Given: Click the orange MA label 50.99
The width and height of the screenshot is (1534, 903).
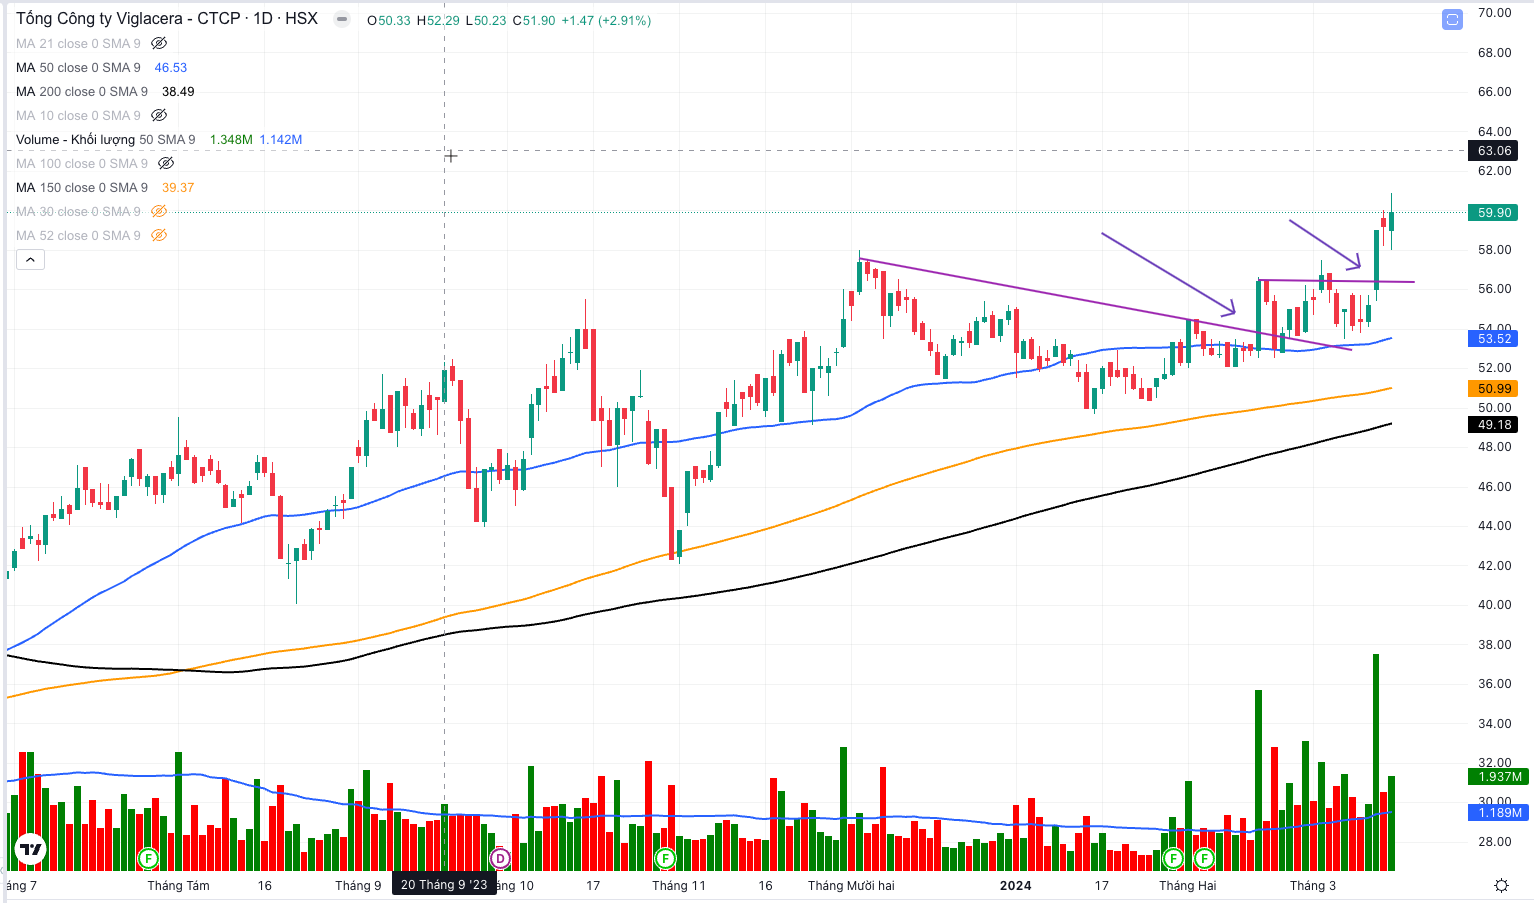Looking at the screenshot, I should [1494, 389].
